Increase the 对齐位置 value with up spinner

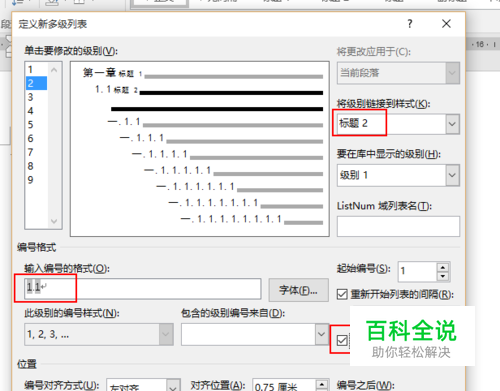322,384
